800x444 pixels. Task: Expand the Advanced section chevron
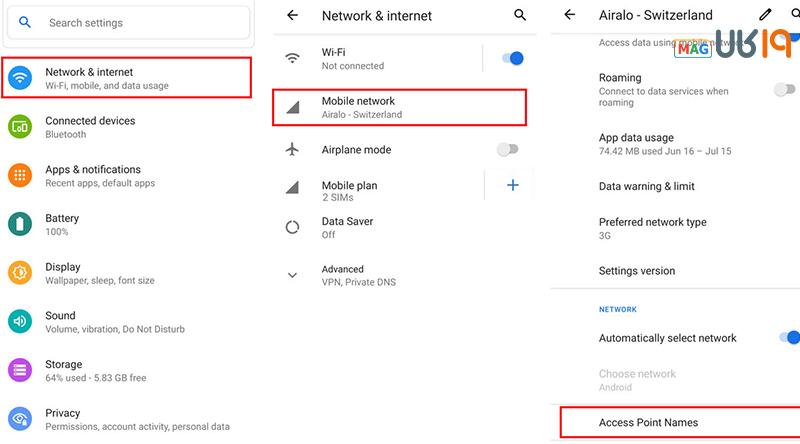[x=293, y=275]
